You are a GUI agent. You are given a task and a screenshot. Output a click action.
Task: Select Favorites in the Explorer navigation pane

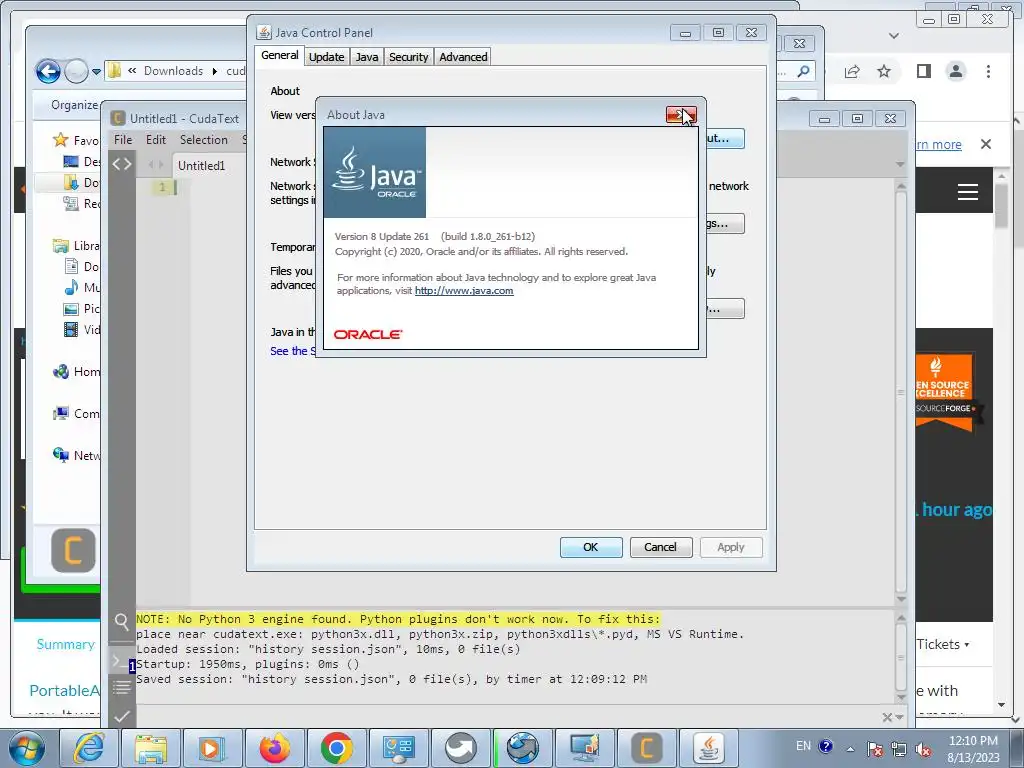click(x=75, y=140)
